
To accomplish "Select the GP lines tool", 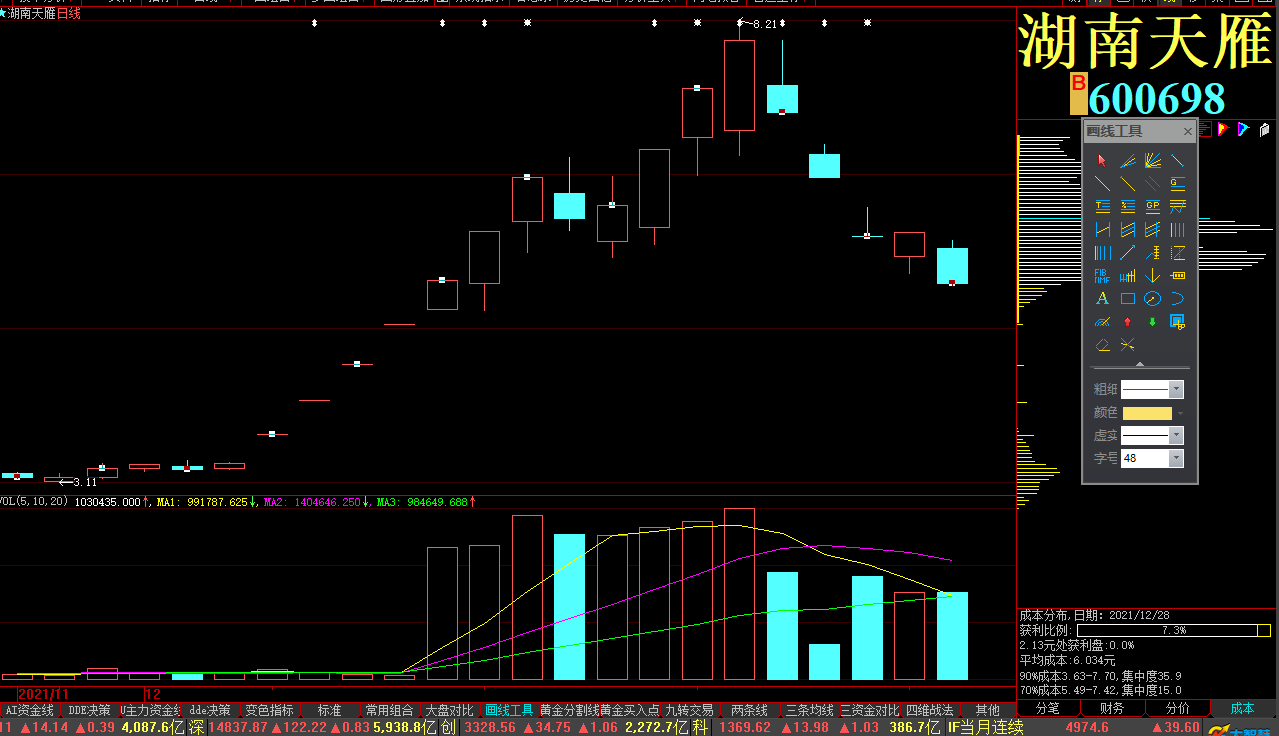I will (x=1153, y=206).
